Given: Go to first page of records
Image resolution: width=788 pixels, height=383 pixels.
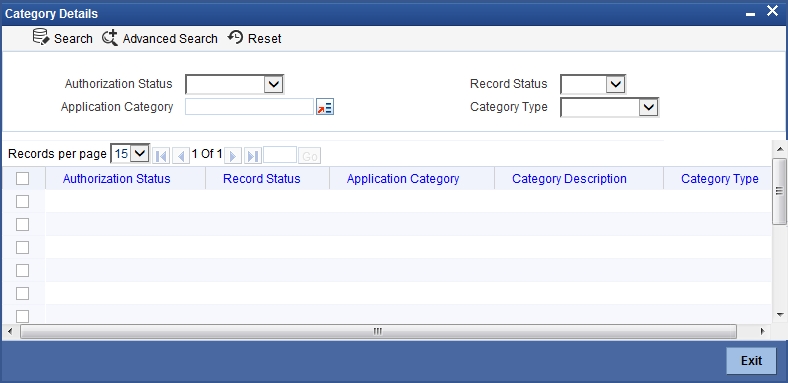Looking at the screenshot, I should pos(161,156).
